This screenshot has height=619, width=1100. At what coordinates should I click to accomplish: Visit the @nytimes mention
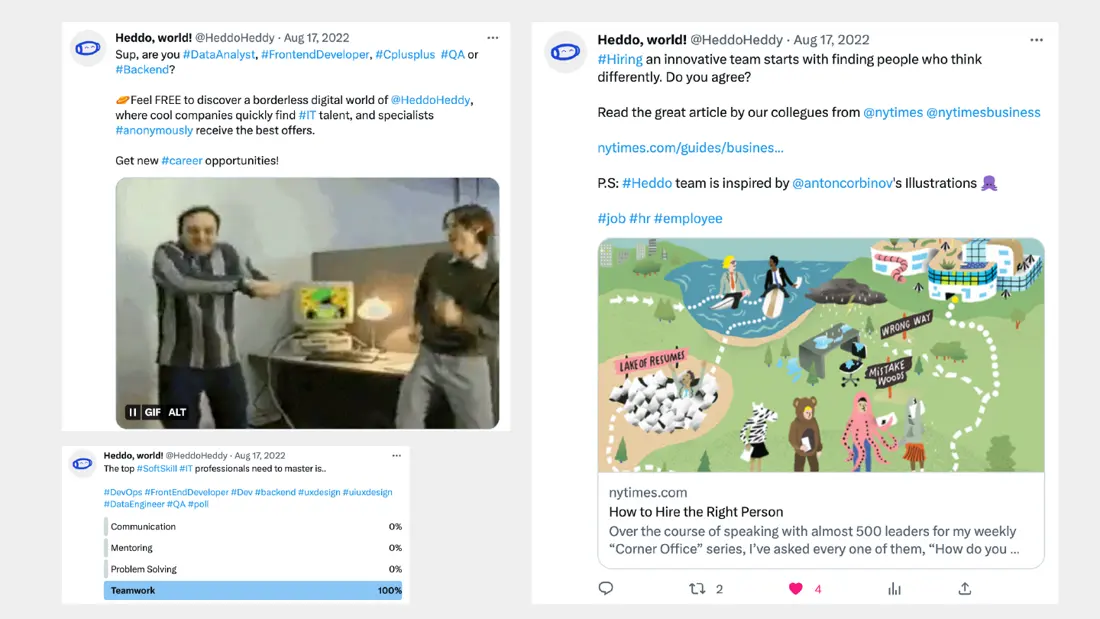(893, 112)
